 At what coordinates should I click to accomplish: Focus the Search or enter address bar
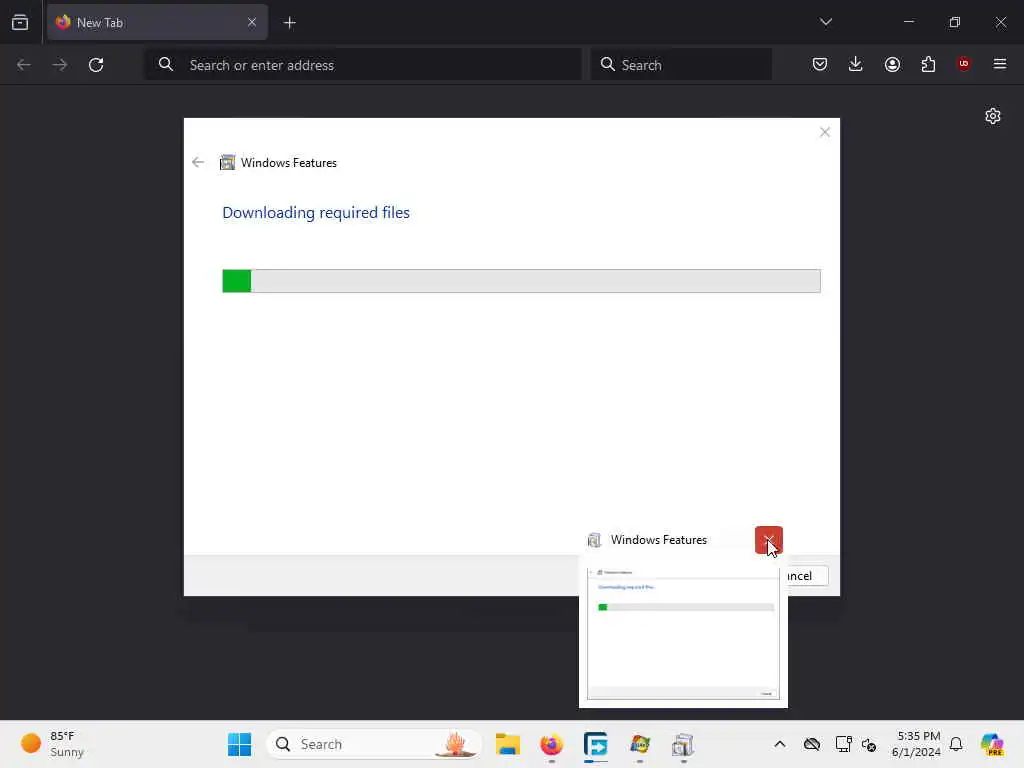point(362,65)
